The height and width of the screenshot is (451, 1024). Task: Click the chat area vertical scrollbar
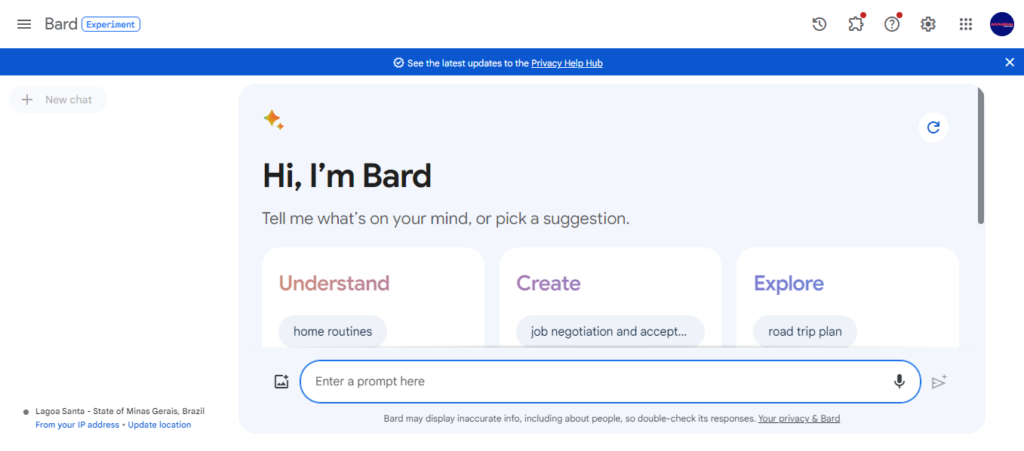[980, 157]
